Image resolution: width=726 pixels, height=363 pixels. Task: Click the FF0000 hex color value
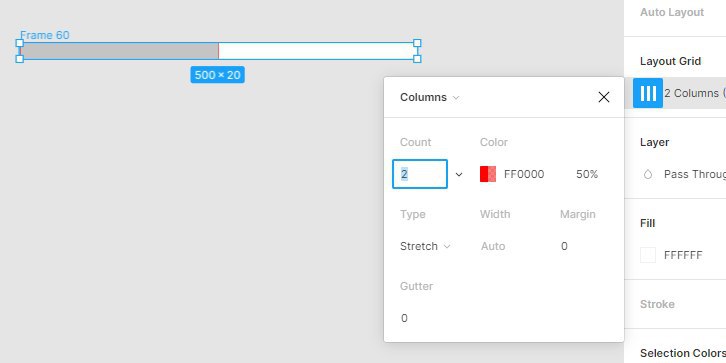pos(524,175)
